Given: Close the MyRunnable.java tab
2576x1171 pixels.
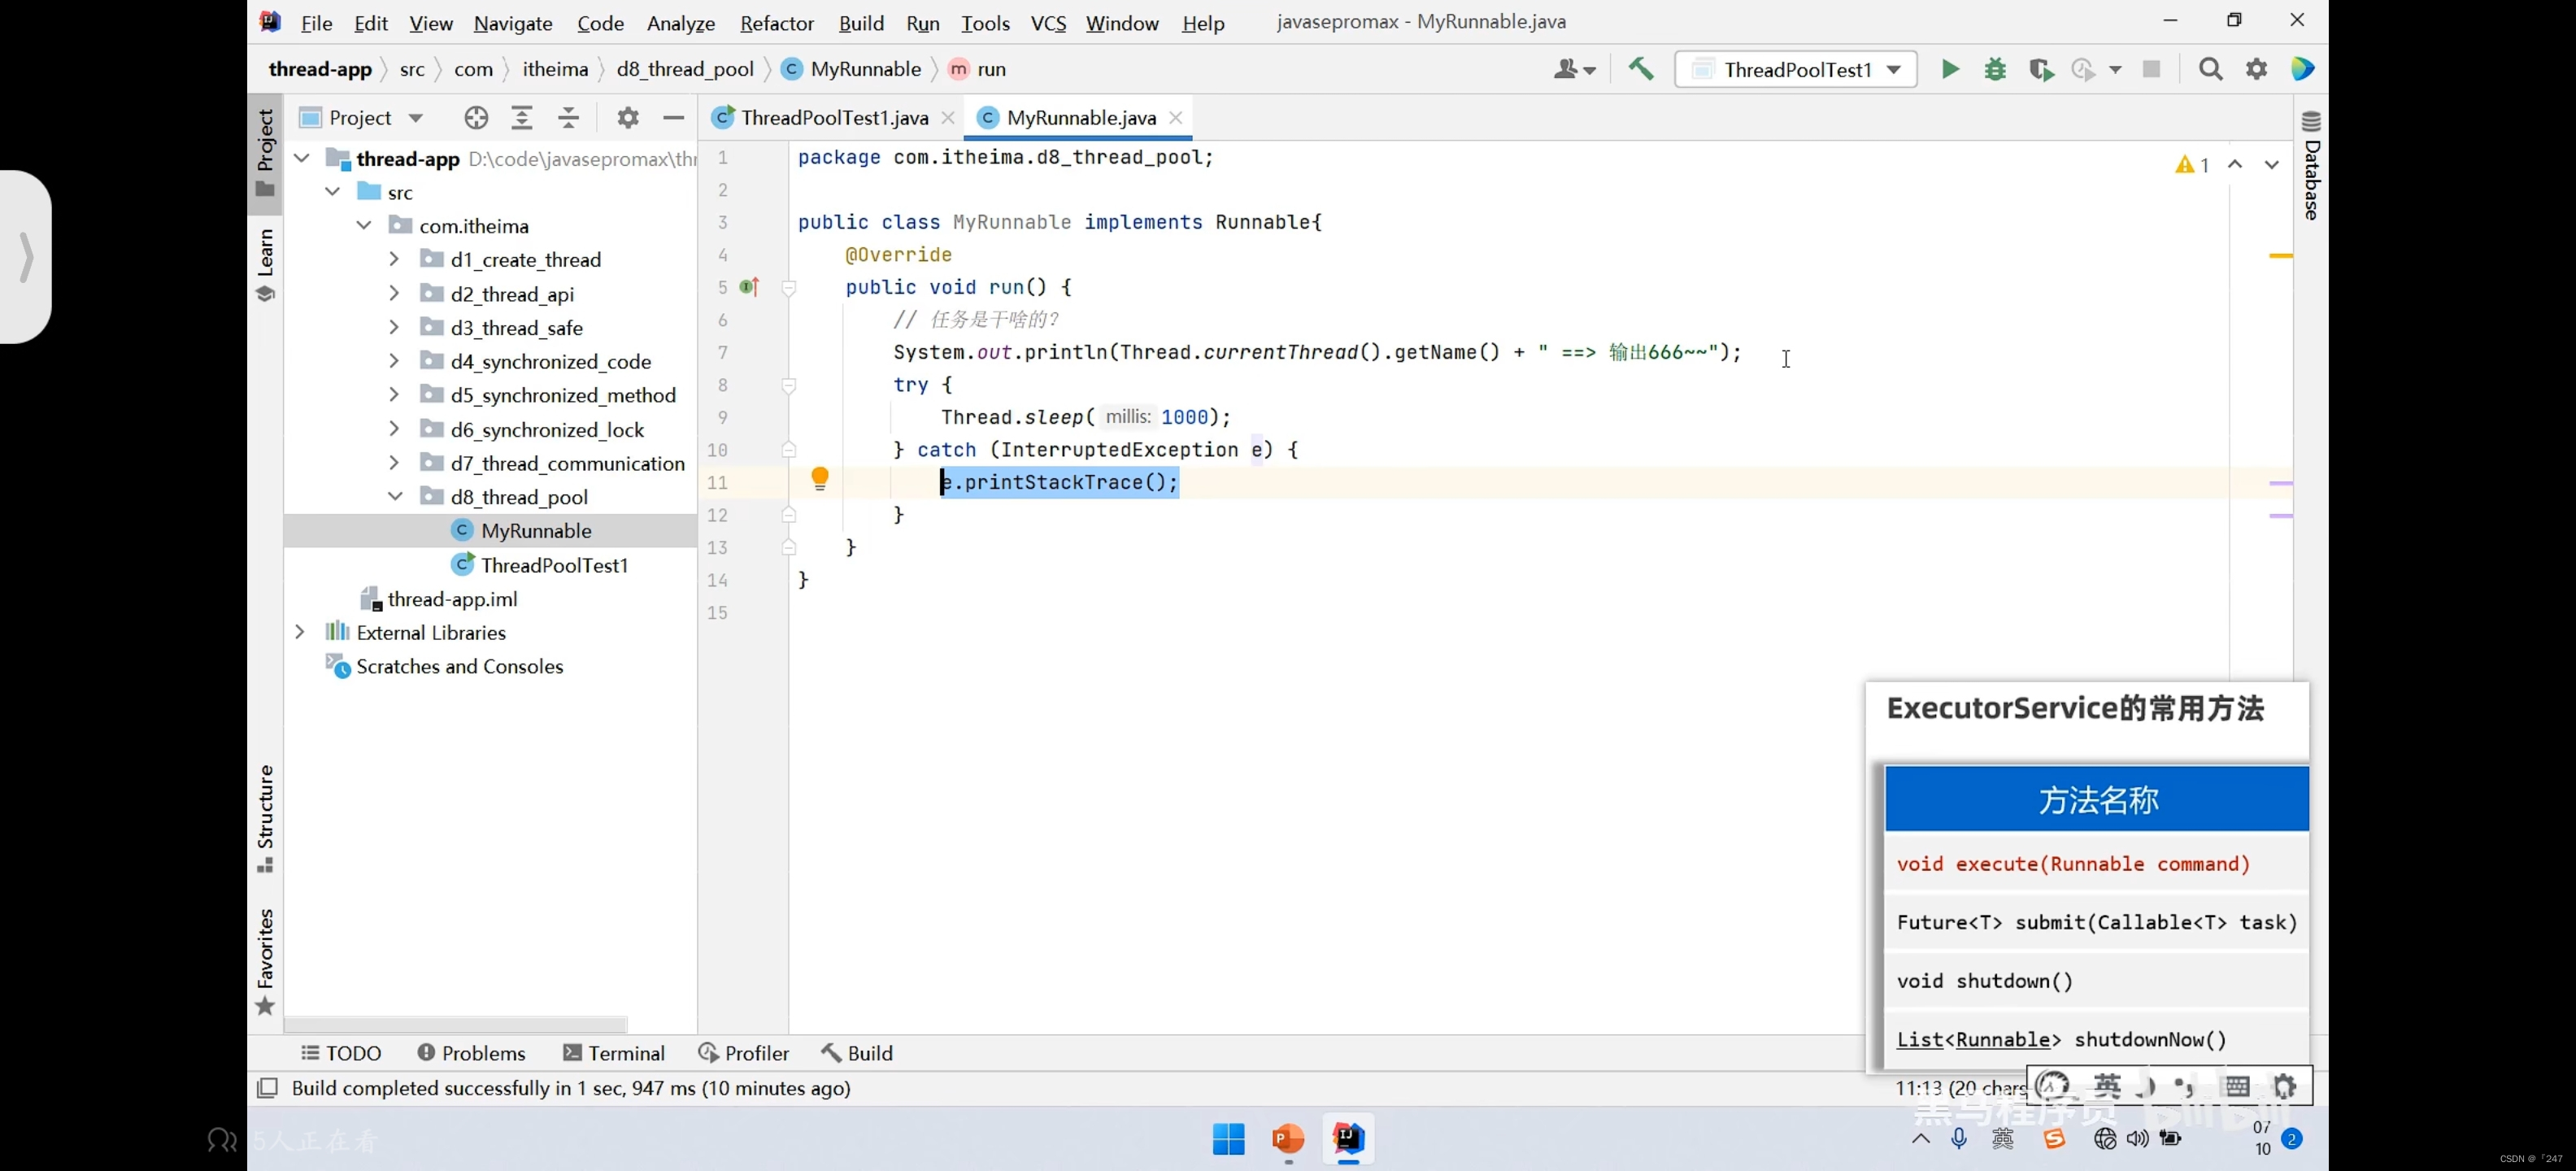Looking at the screenshot, I should tap(1176, 118).
